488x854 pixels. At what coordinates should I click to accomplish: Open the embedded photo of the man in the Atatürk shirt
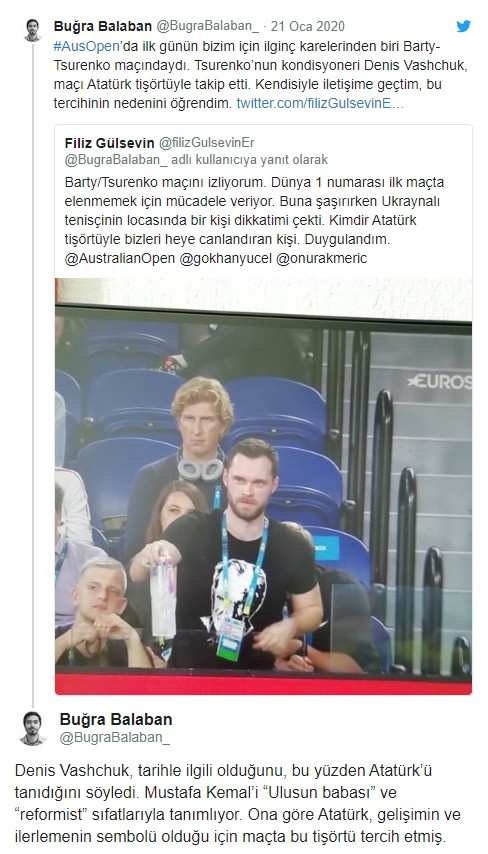tap(264, 486)
